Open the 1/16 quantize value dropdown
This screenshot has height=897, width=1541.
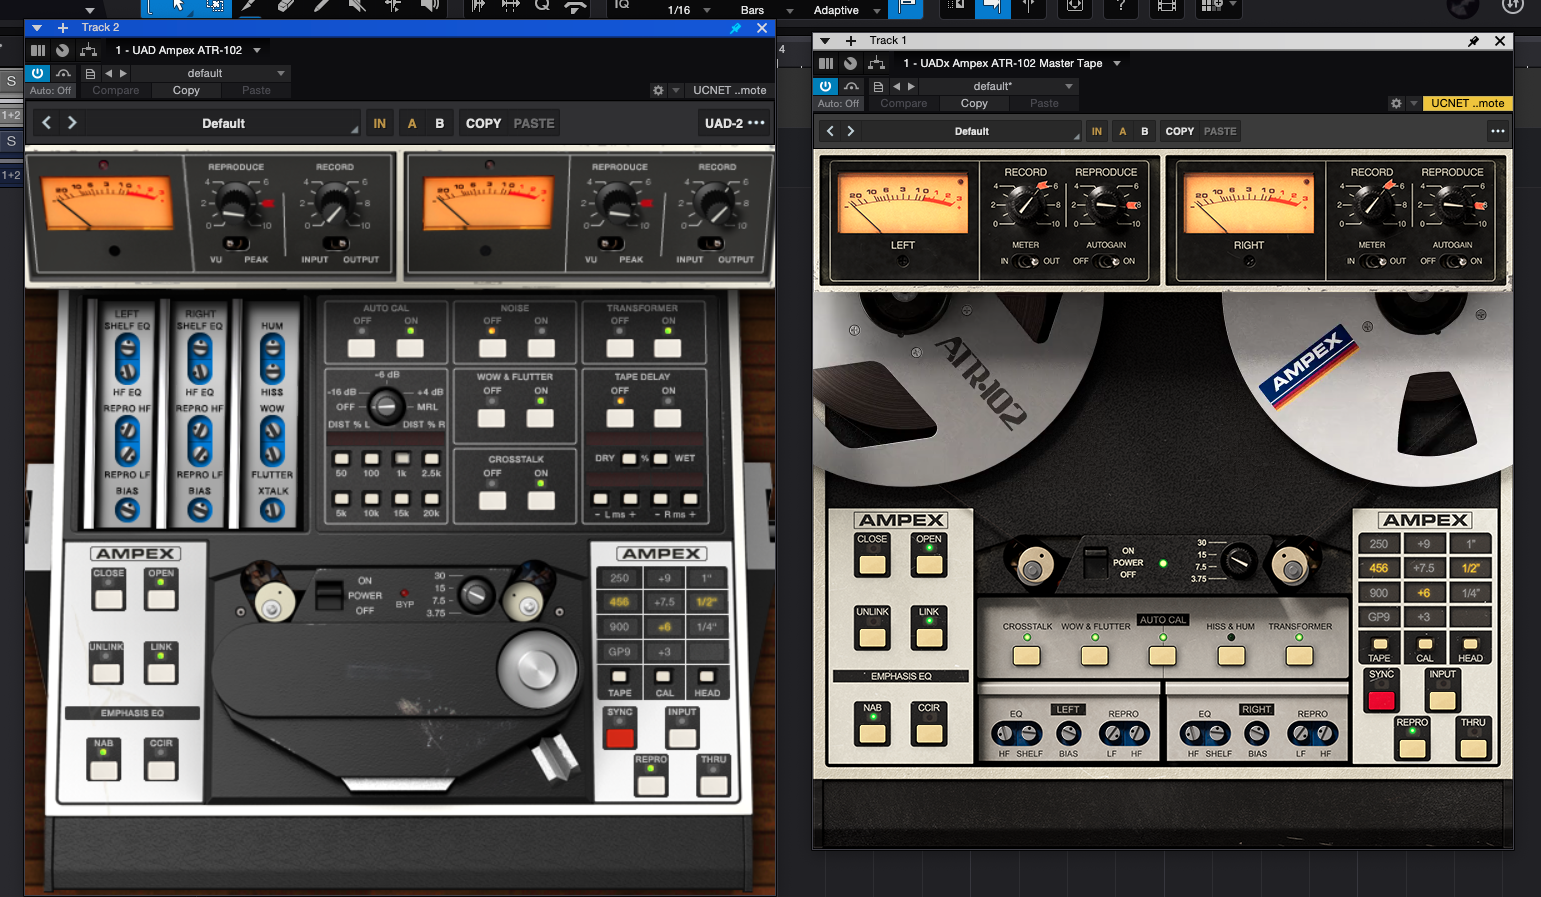pos(689,10)
